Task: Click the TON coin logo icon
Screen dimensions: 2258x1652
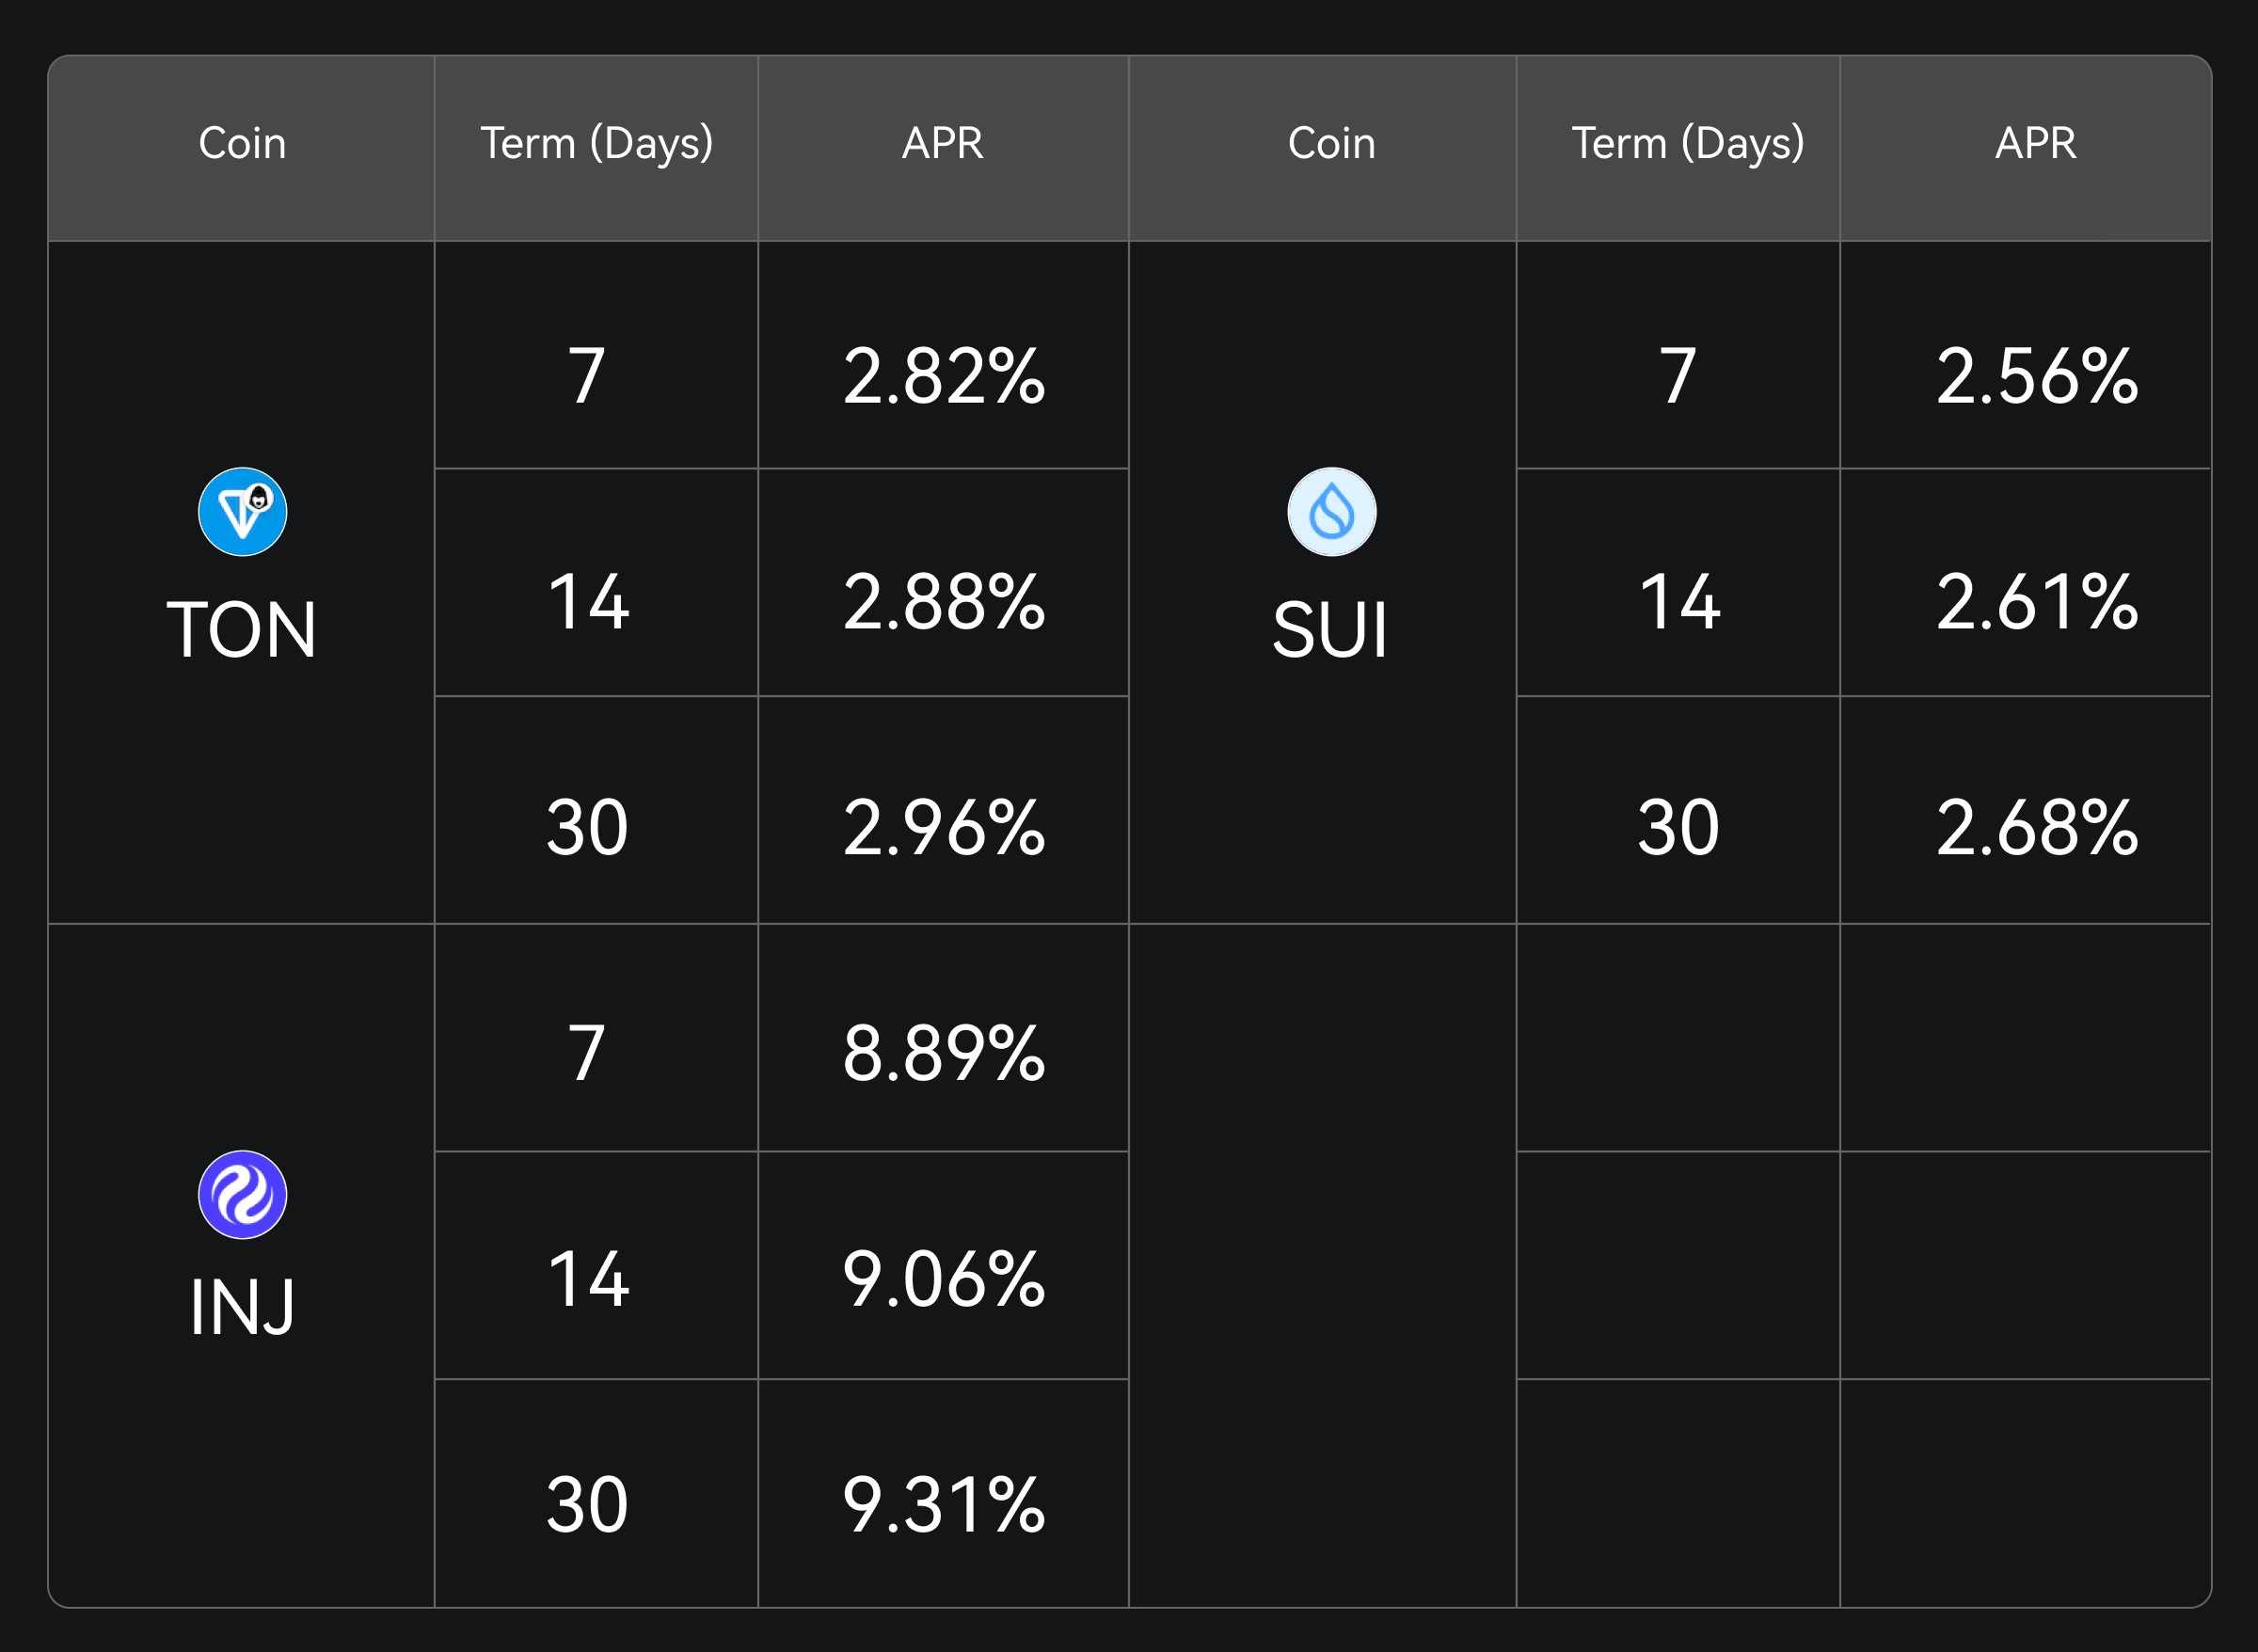Action: click(x=242, y=512)
